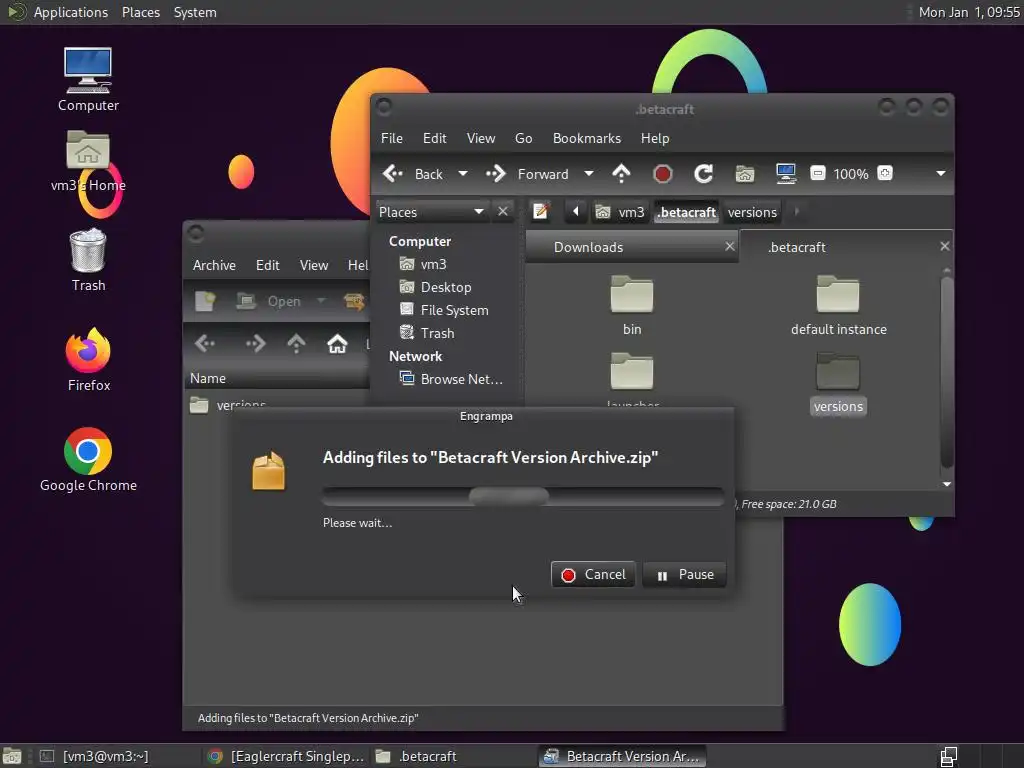Image resolution: width=1024 pixels, height=768 pixels.
Task: Select Desktop in the Places sidebar
Action: pos(445,287)
